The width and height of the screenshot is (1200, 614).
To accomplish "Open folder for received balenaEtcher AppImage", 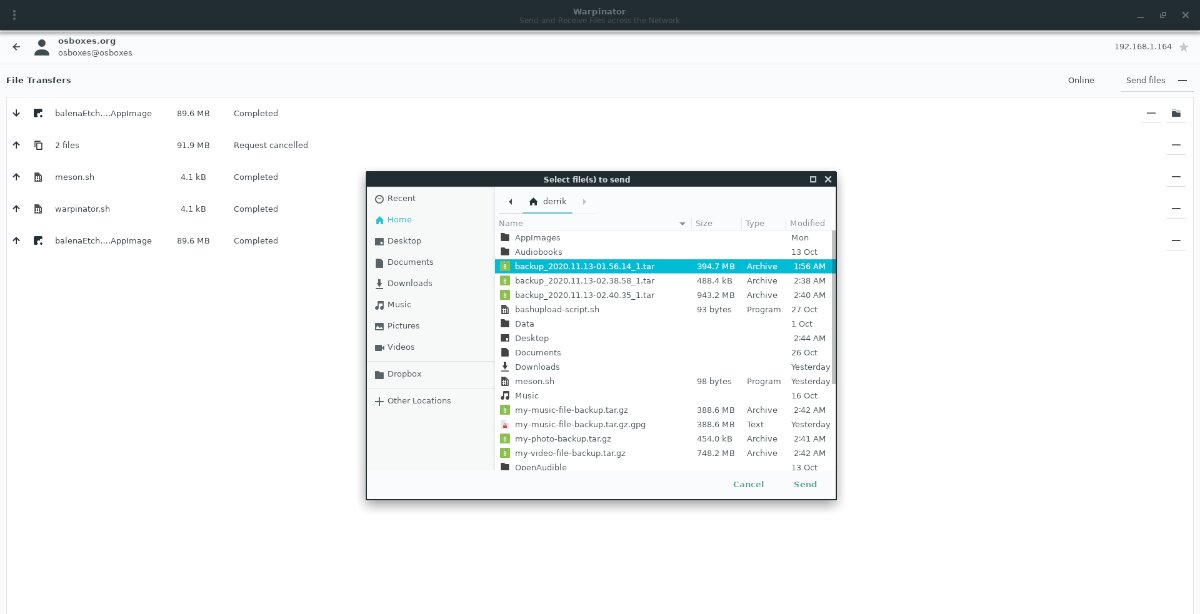I will 1176,114.
